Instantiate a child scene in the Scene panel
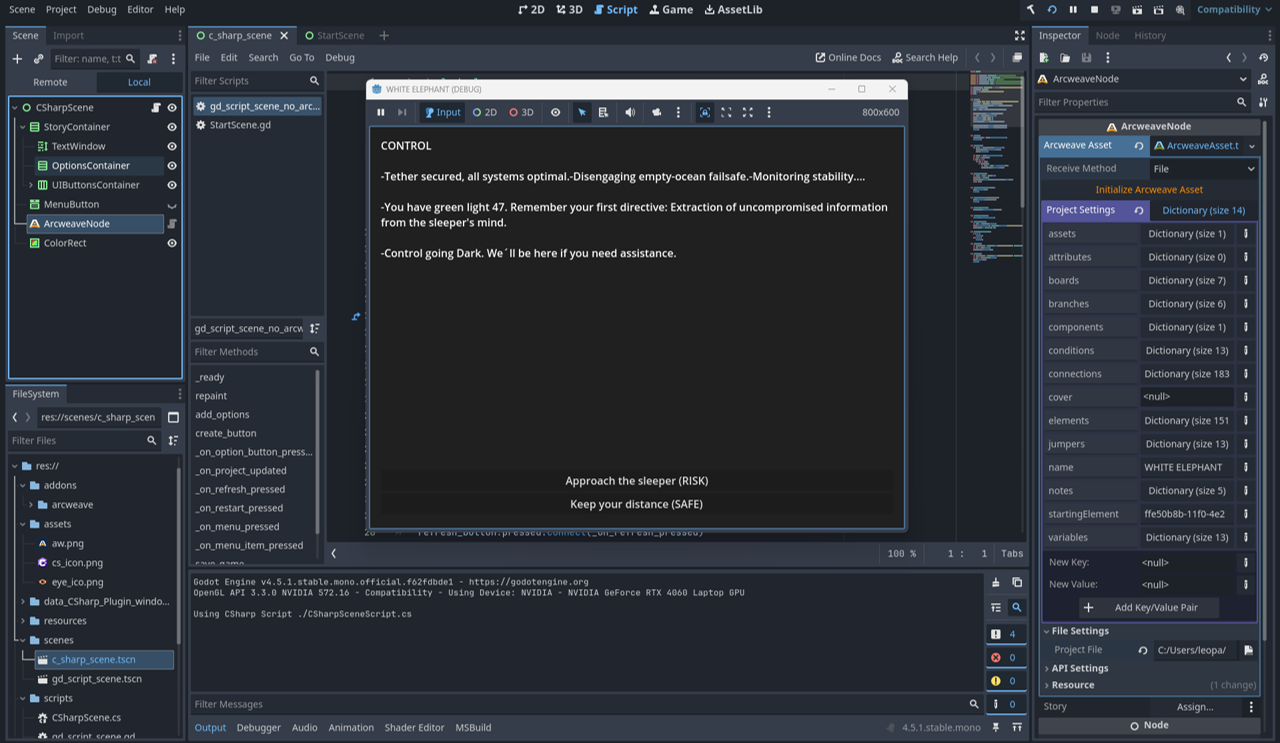The width and height of the screenshot is (1280, 743). 39,59
